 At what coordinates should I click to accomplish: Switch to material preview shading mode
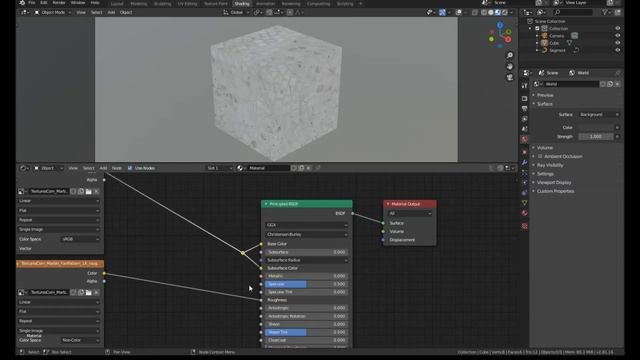(498, 12)
